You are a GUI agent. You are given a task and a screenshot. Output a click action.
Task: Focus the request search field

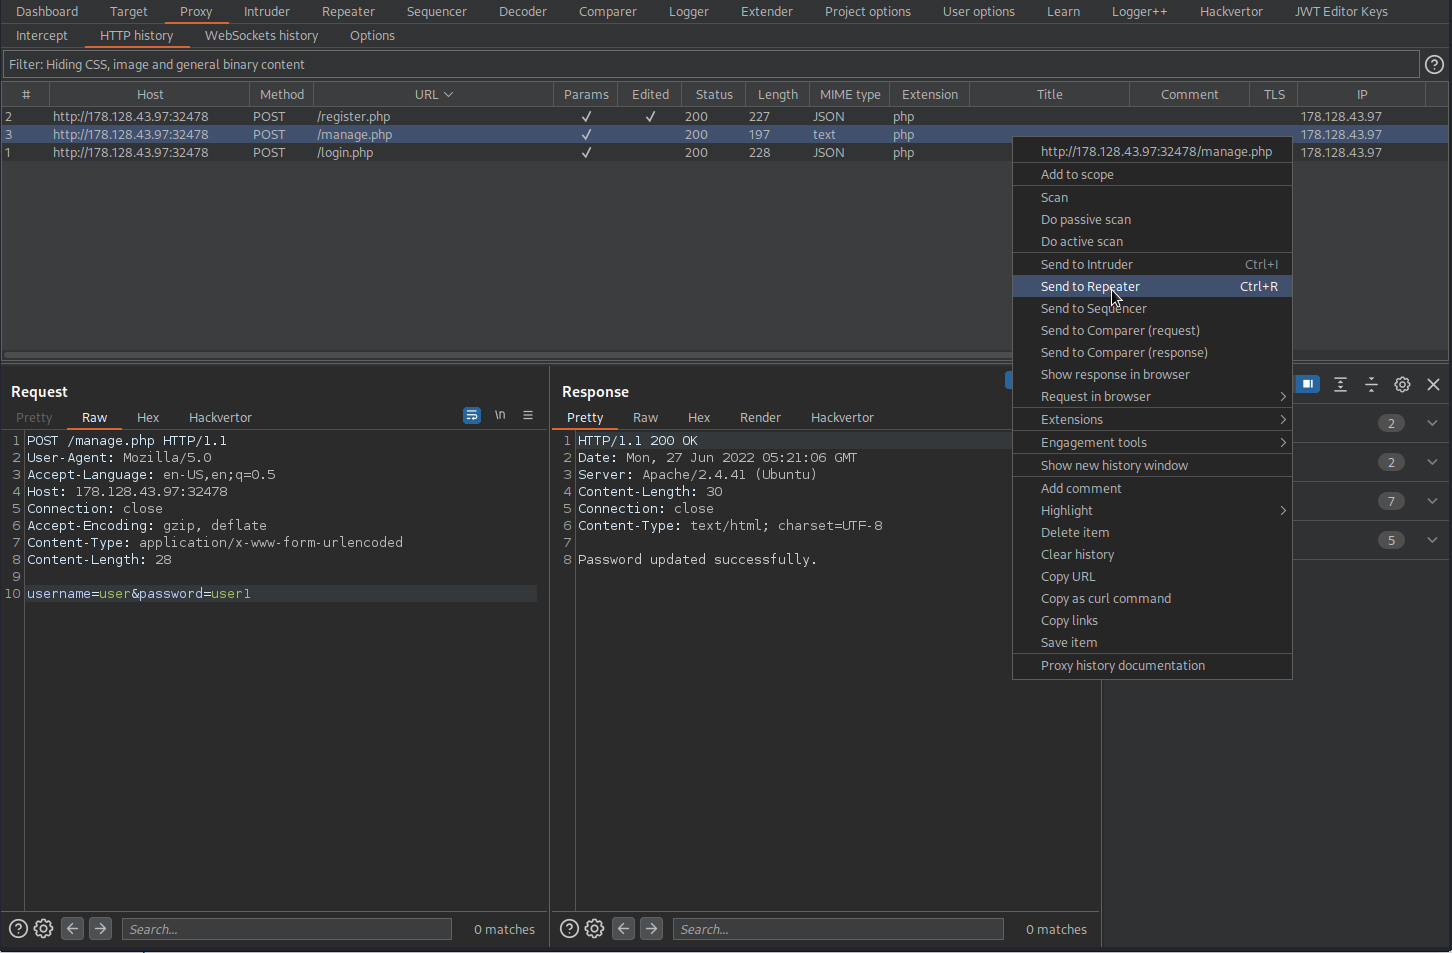click(287, 929)
